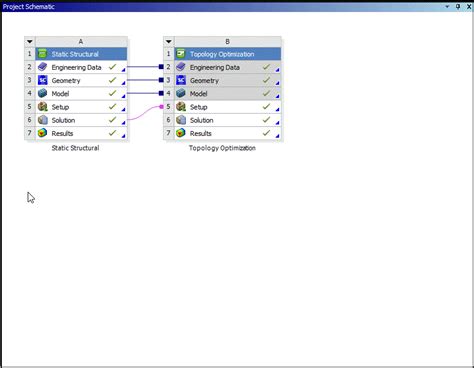Click the Project Schematic title bar text
This screenshot has height=368, width=474.
point(29,7)
